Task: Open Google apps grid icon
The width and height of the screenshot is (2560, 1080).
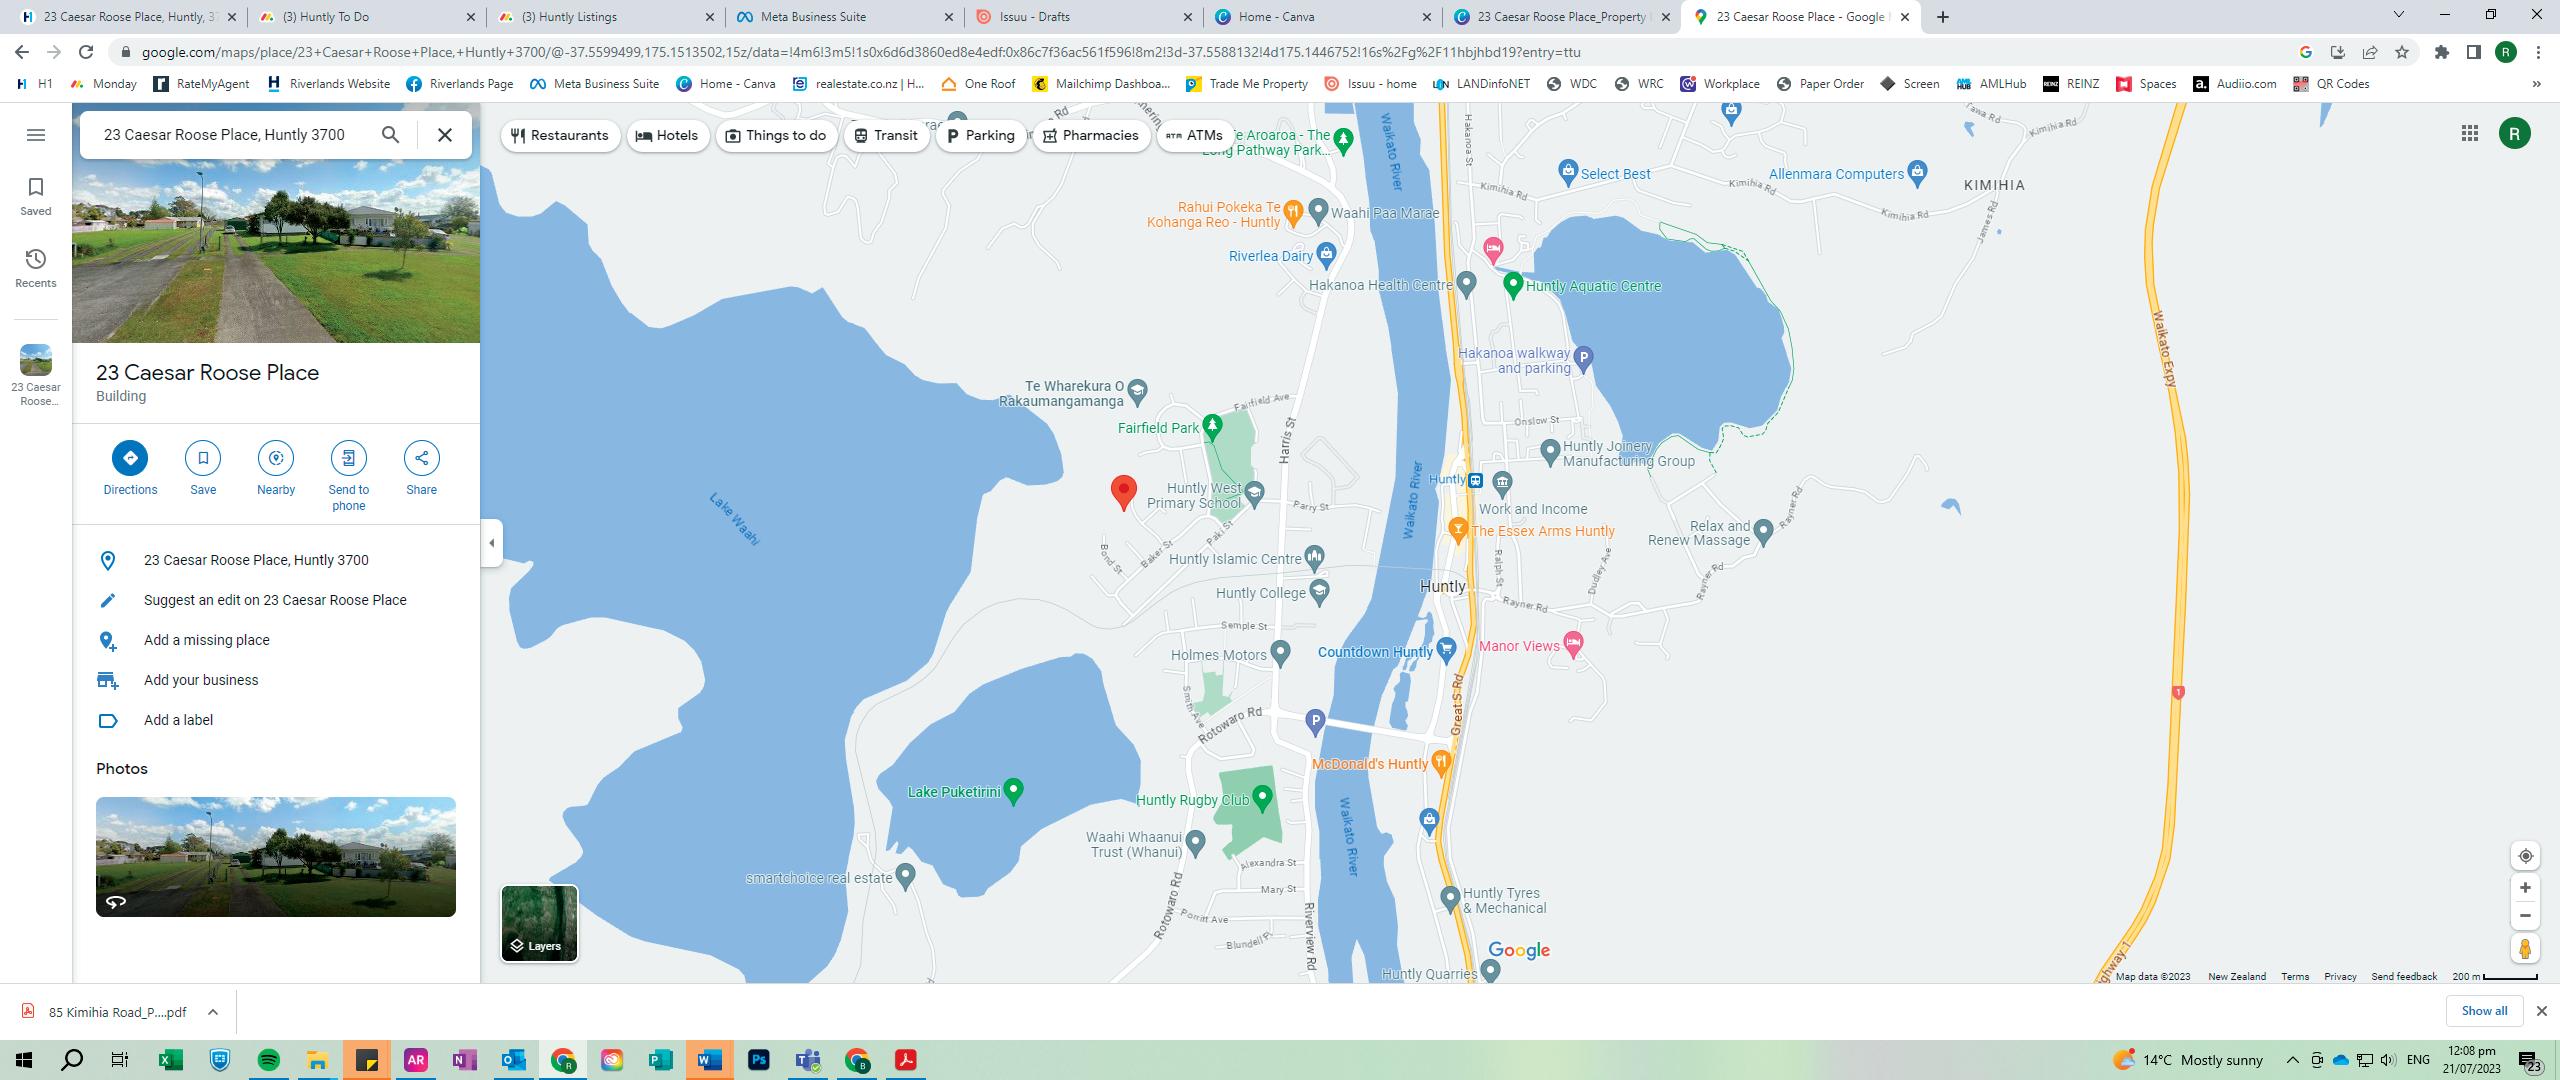Action: 2469,134
